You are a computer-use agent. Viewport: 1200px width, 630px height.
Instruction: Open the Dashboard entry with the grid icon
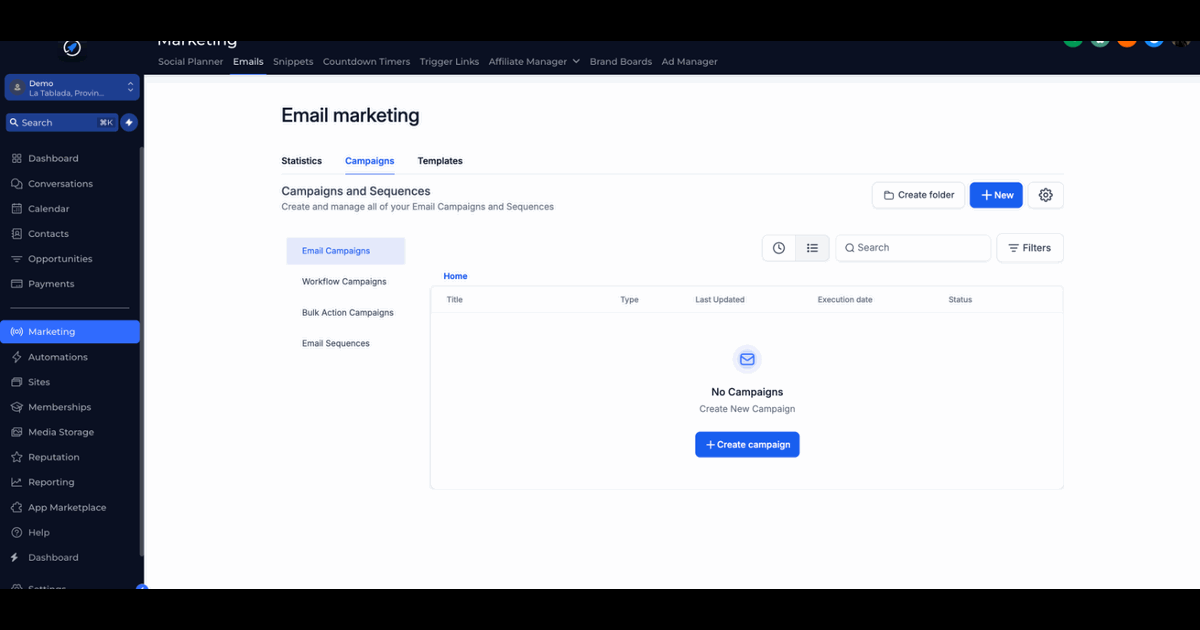click(x=53, y=158)
